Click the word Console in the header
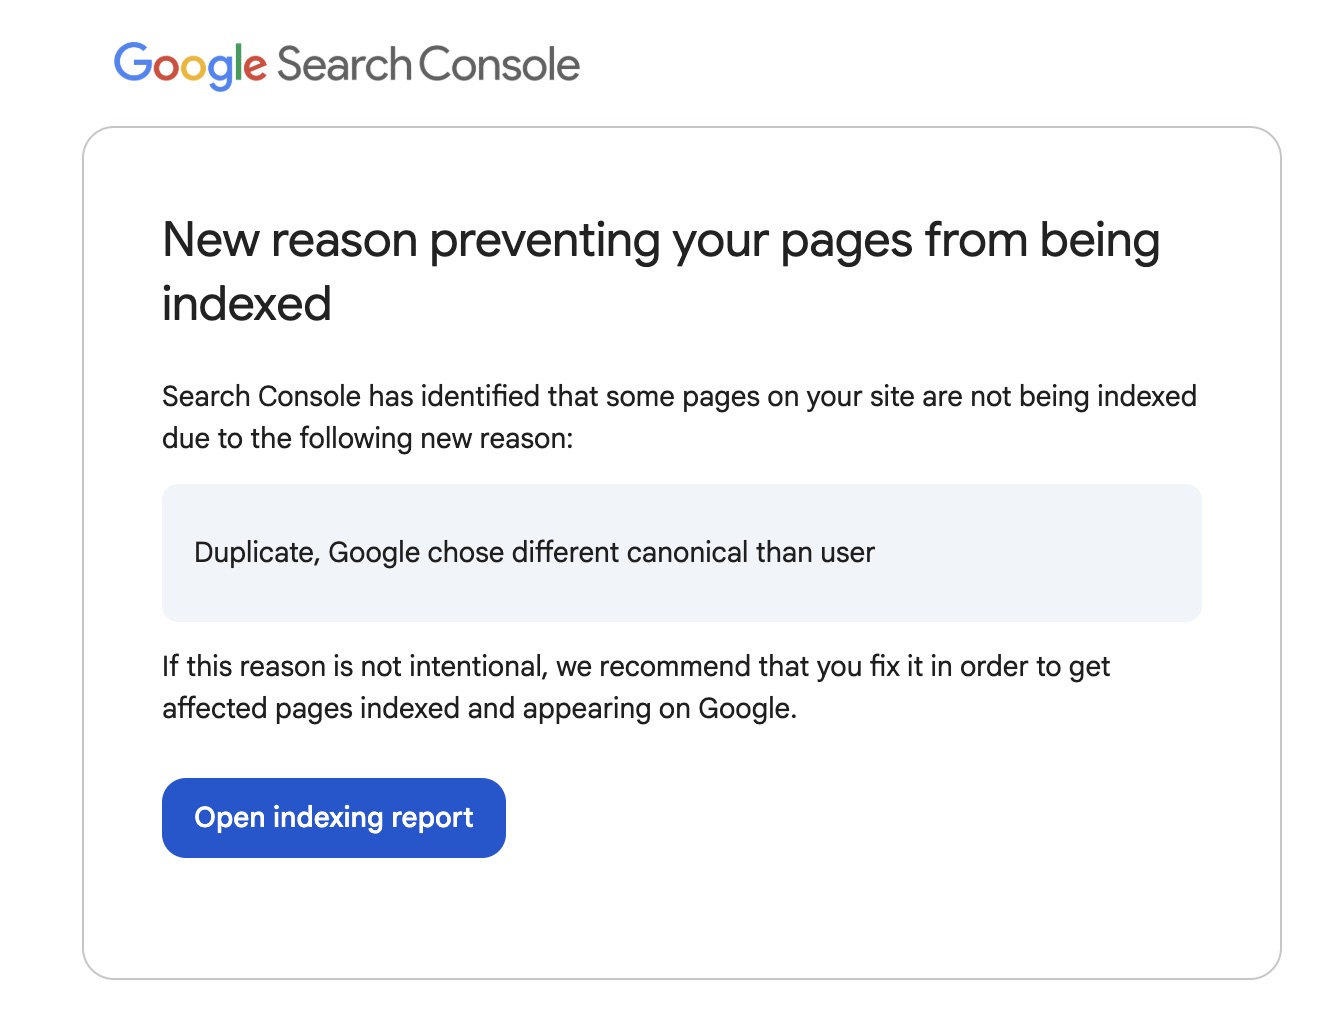 (499, 65)
